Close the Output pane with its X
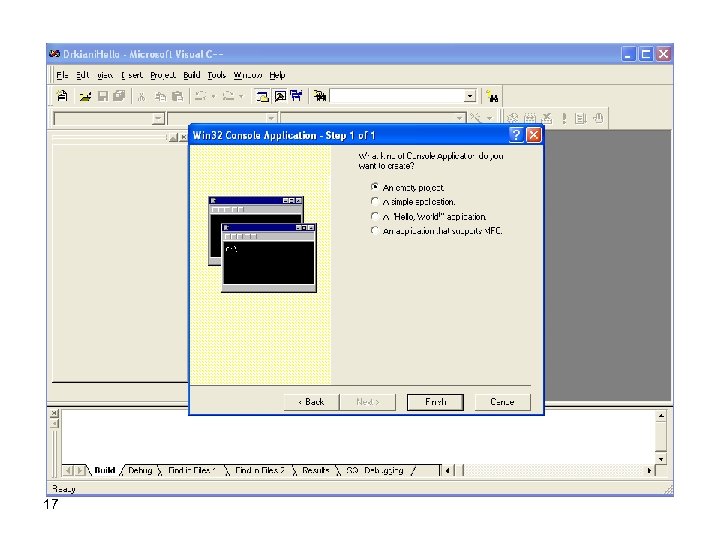This screenshot has width=720, height=540. (x=55, y=413)
